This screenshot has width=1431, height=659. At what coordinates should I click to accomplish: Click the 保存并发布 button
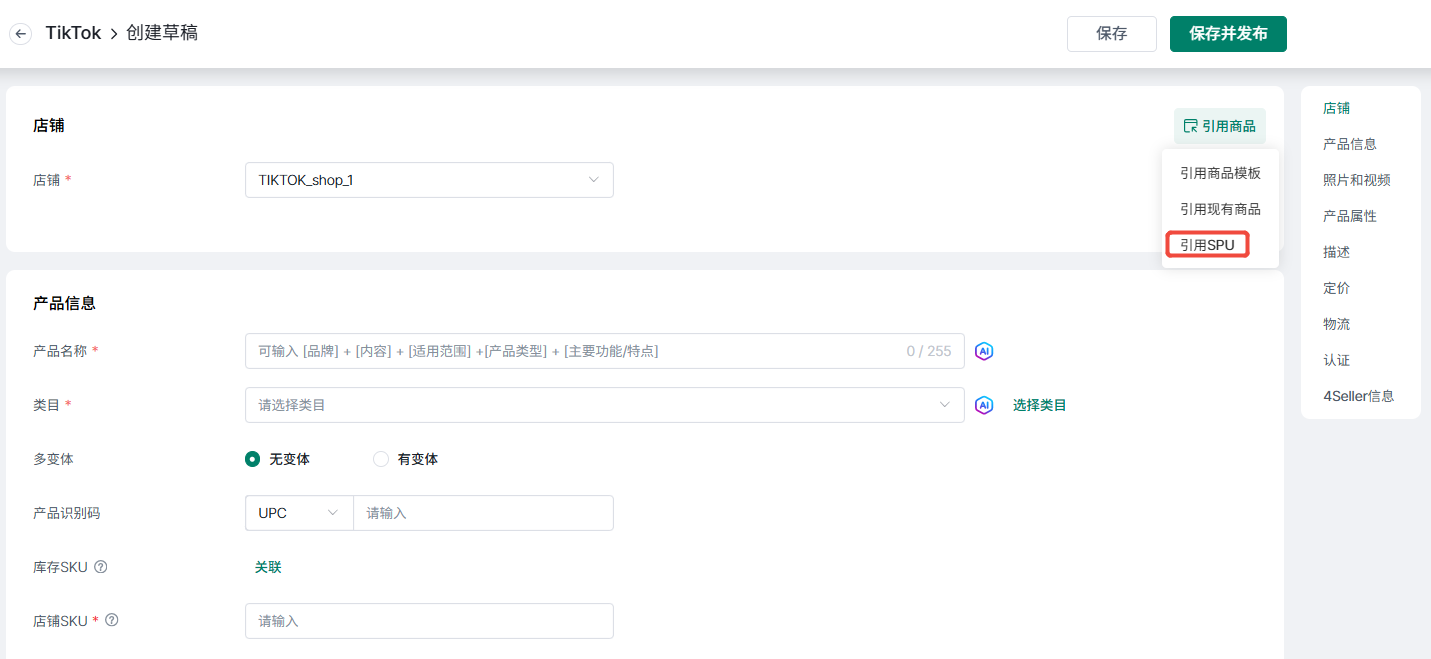(x=1228, y=34)
